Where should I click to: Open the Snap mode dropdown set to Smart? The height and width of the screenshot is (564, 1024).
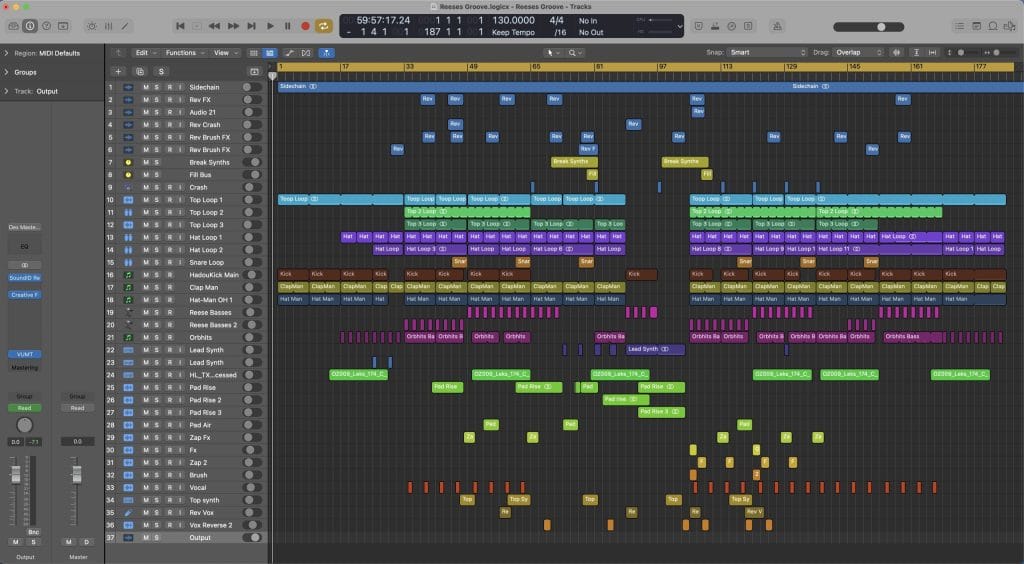[x=766, y=52]
